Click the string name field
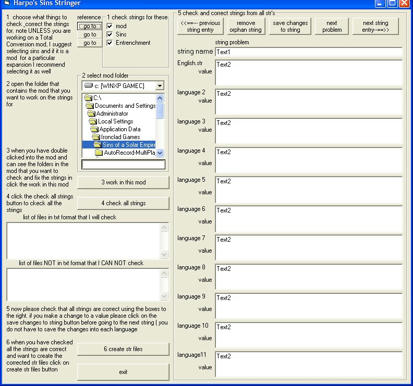 [309, 52]
